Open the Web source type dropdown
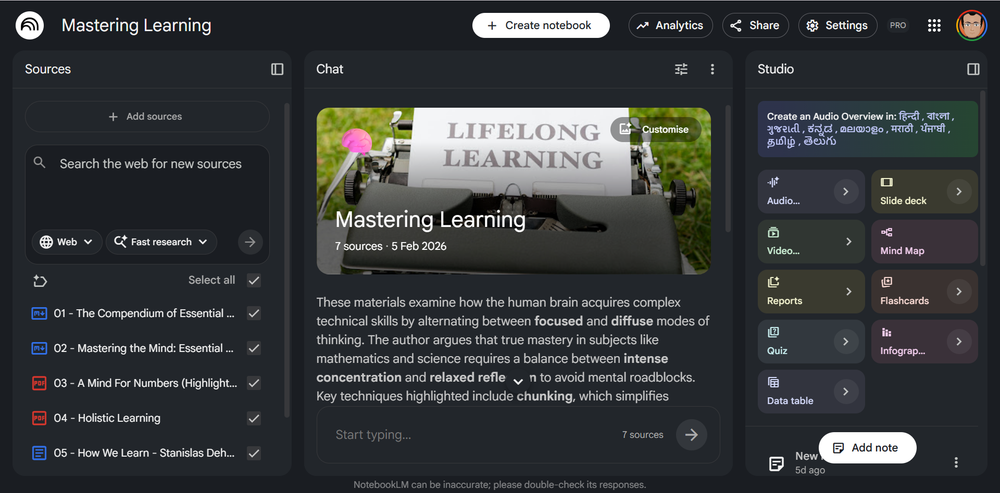 66,242
